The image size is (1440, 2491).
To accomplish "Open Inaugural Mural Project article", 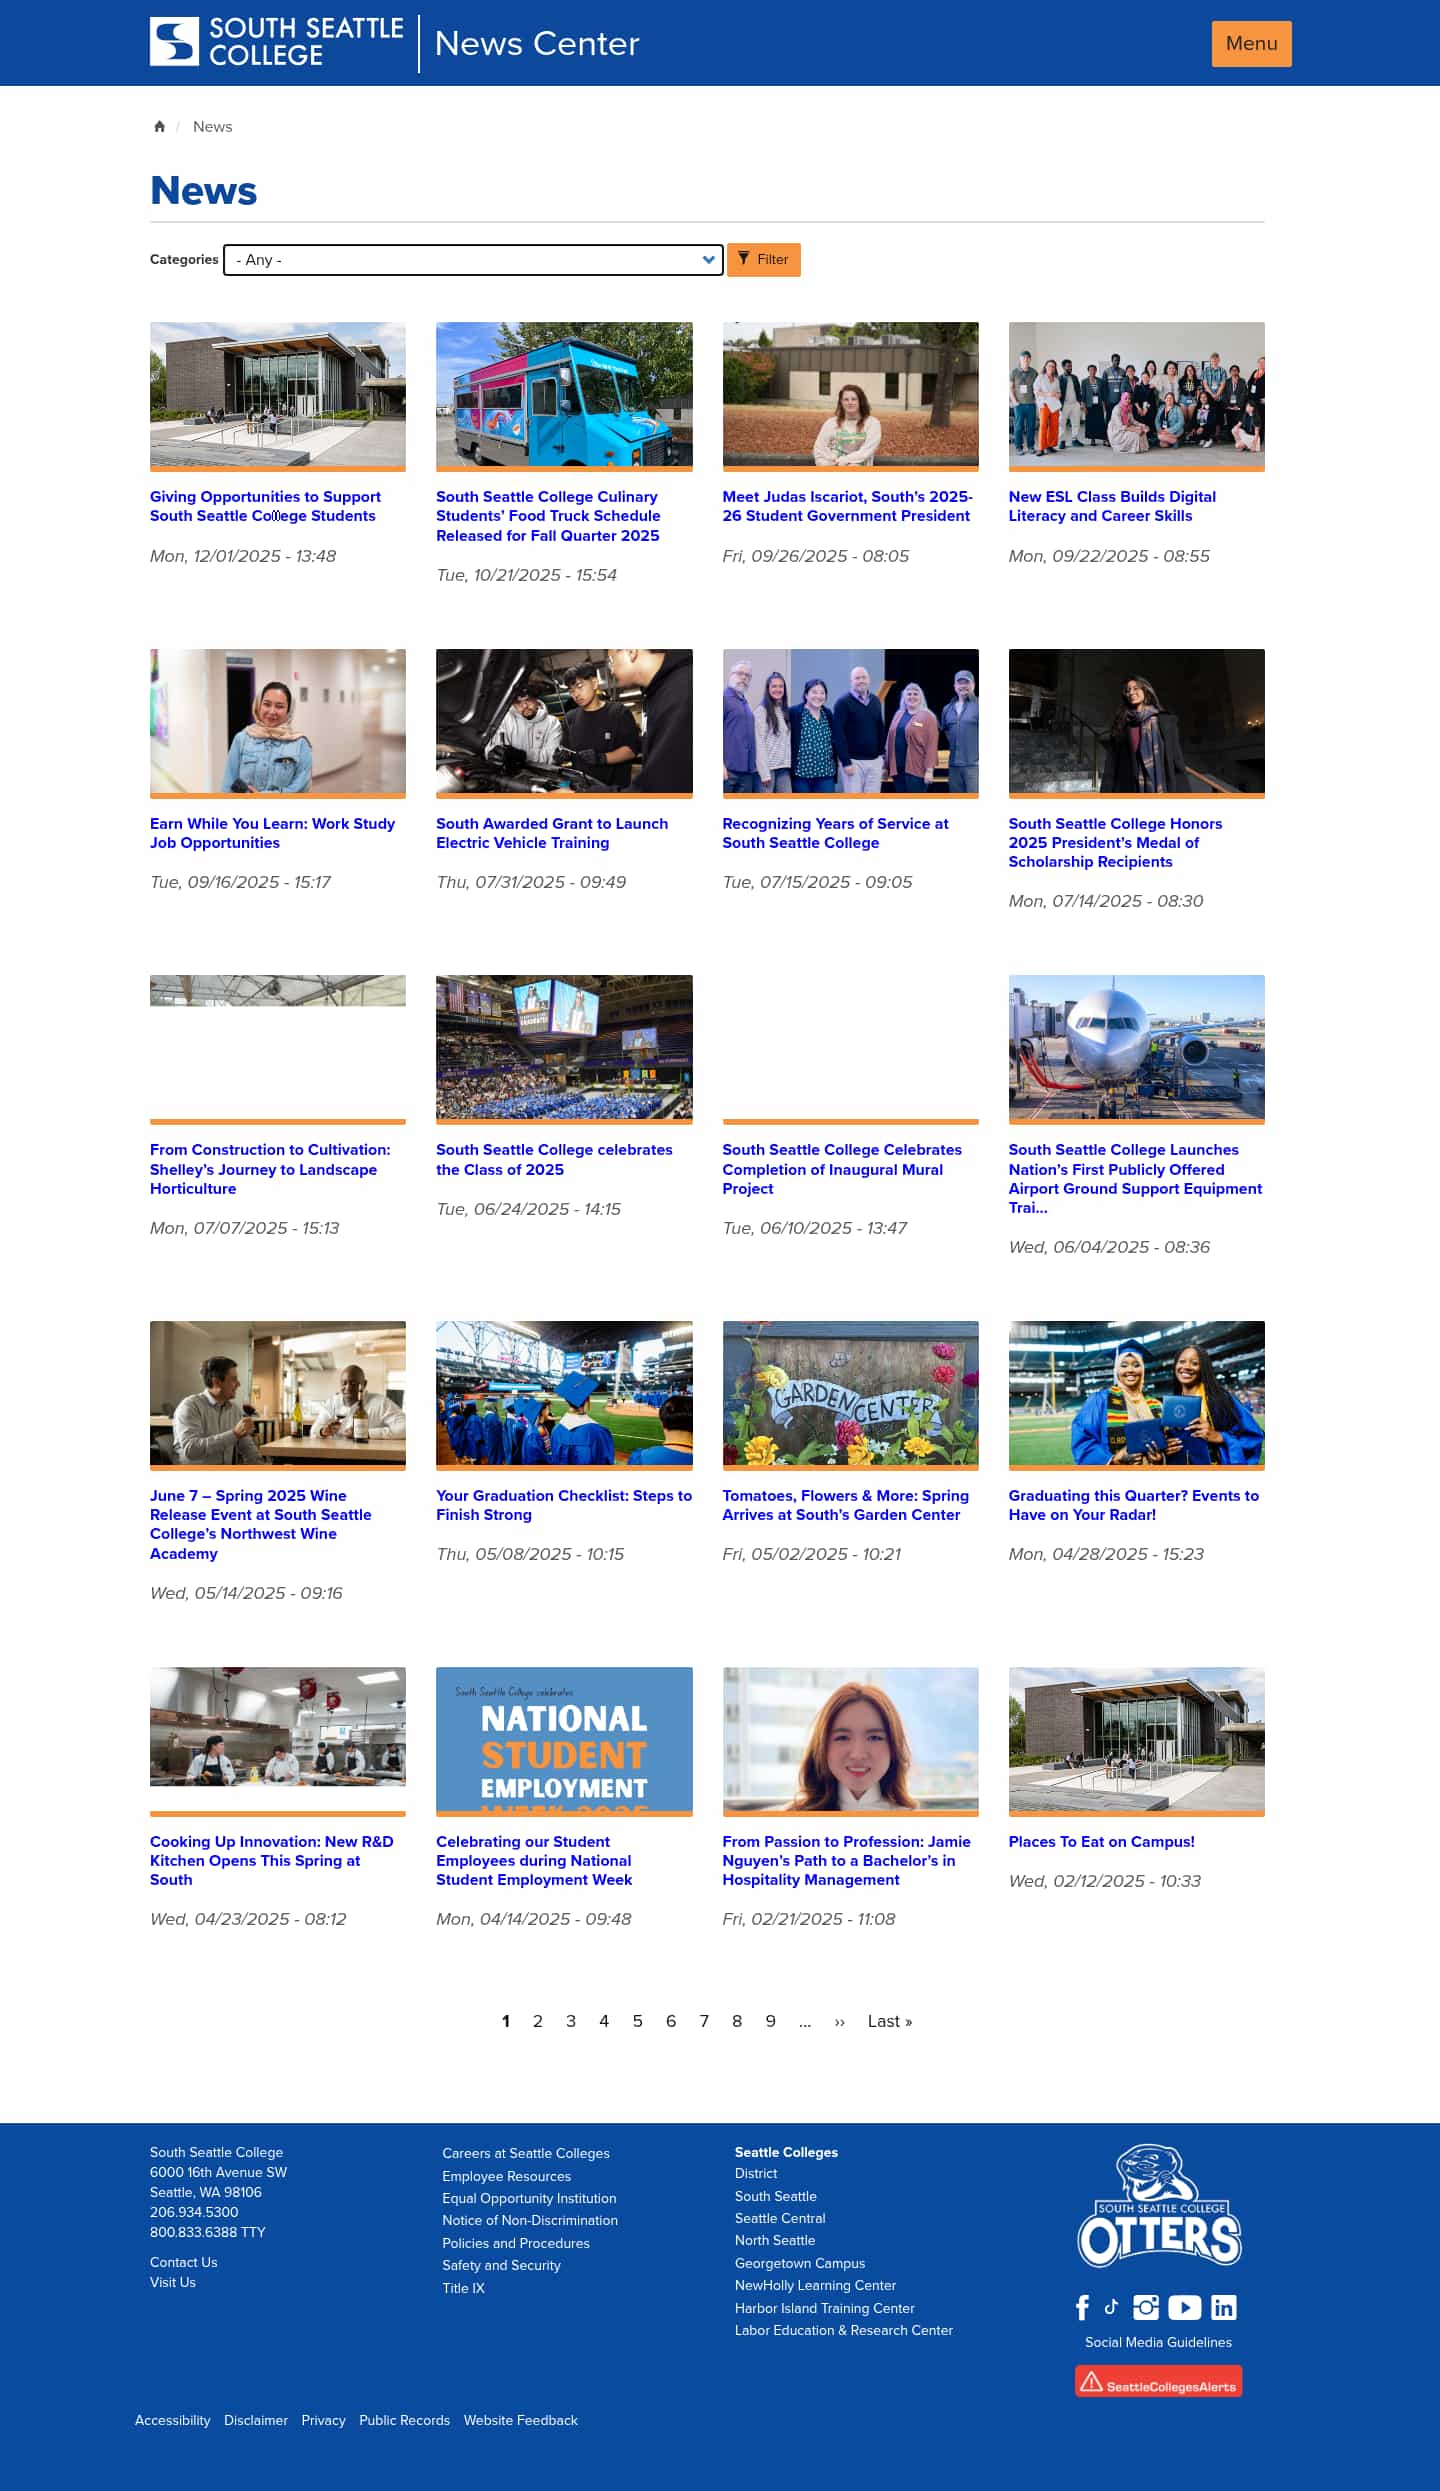I will click(842, 1169).
